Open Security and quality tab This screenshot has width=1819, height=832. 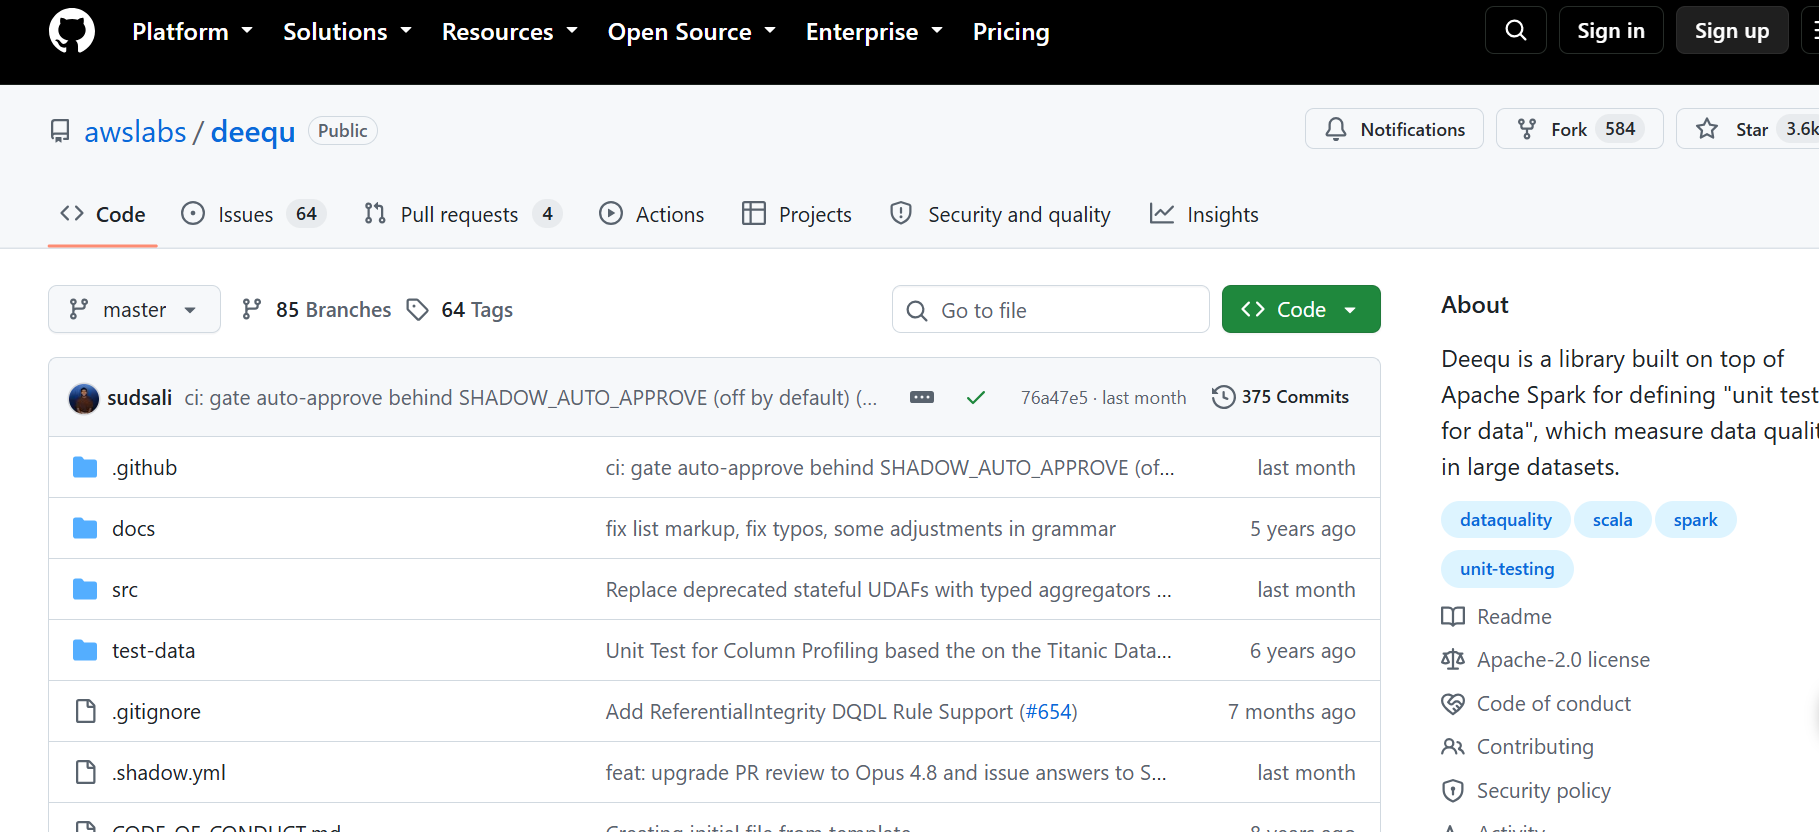coord(1000,214)
